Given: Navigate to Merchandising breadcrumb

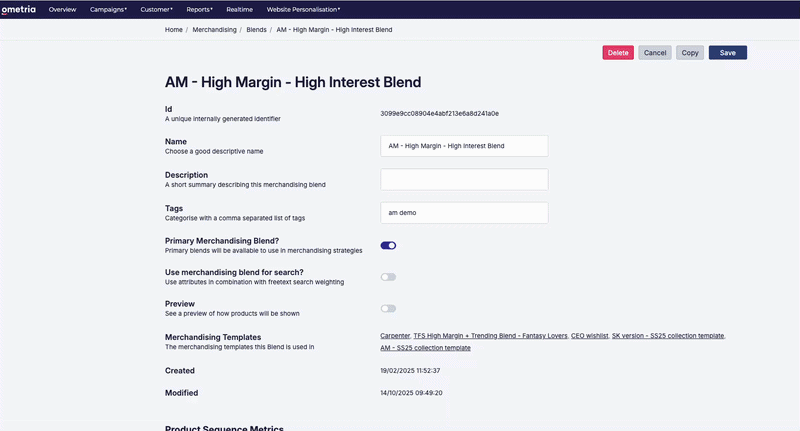Looking at the screenshot, I should coord(214,30).
